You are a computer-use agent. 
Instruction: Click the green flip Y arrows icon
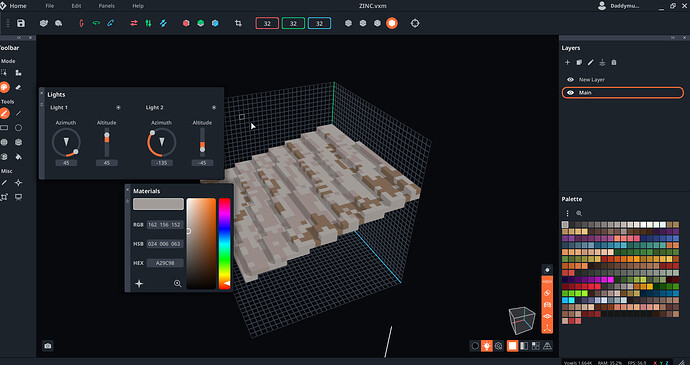click(148, 23)
